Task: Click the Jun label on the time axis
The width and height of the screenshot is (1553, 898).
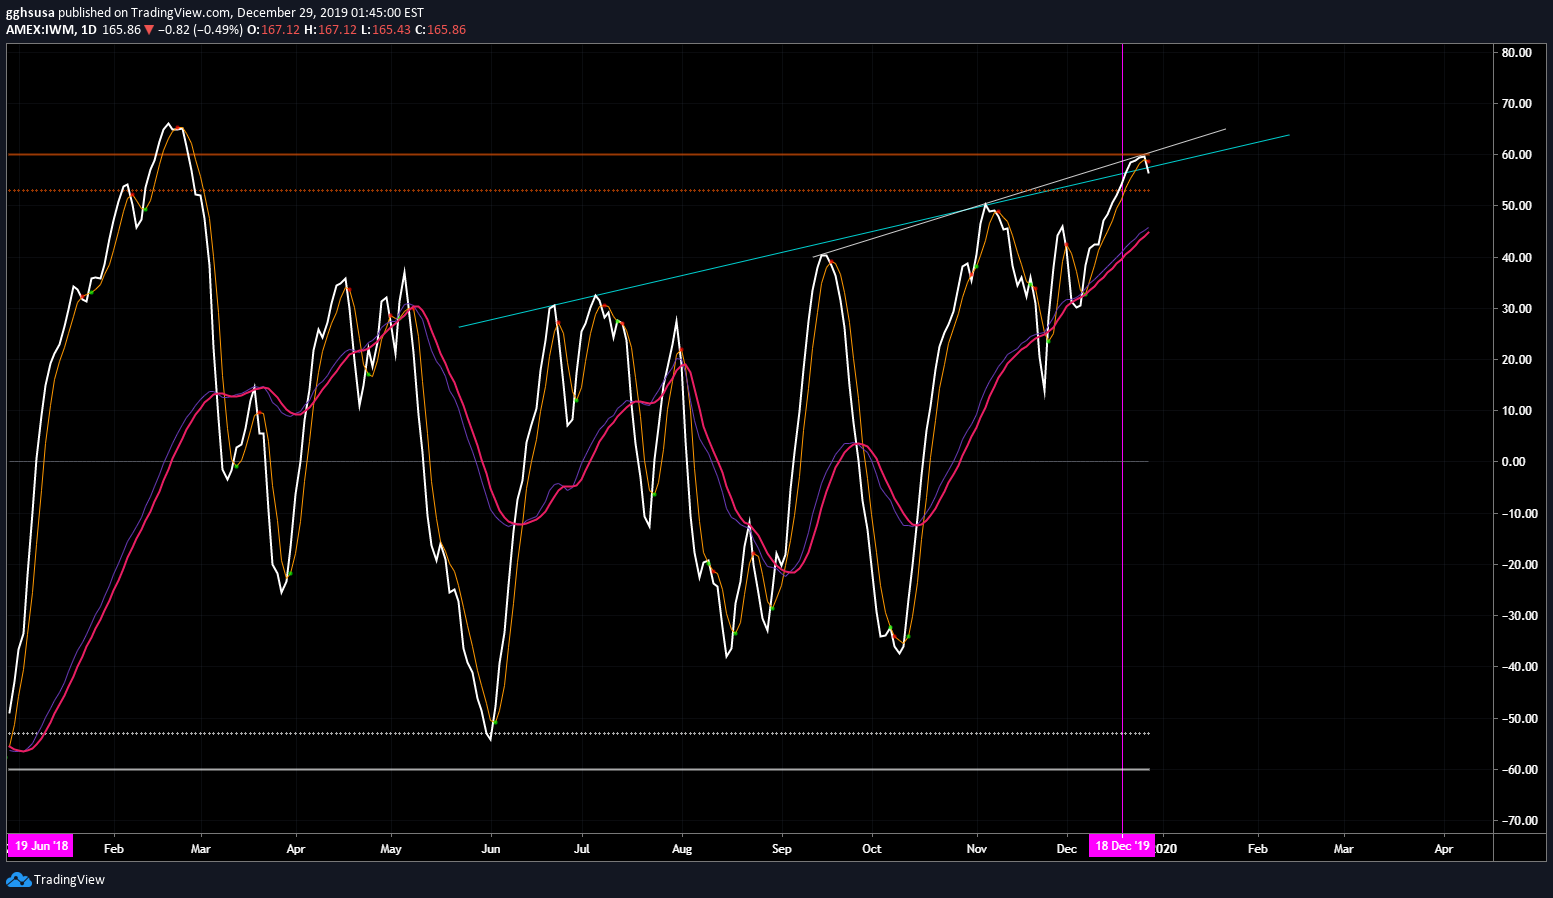Action: click(x=491, y=849)
